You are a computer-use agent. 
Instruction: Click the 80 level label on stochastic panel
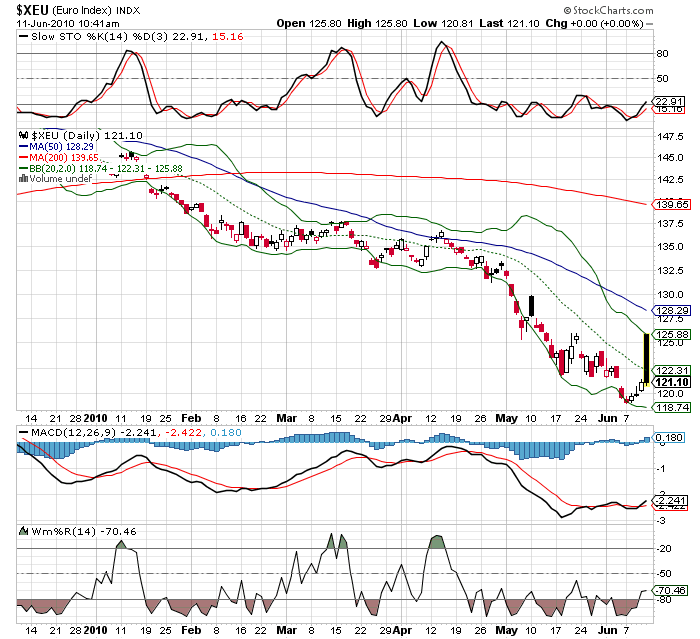pos(662,54)
